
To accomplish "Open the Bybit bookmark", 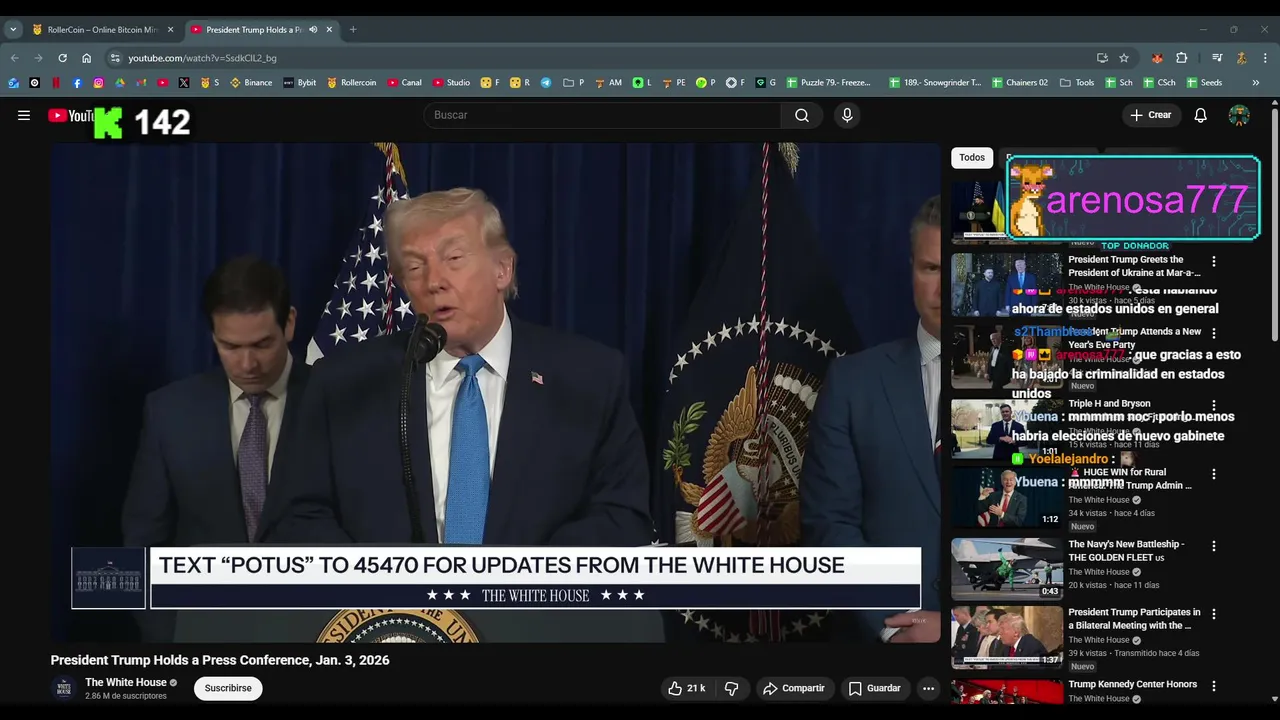I will tap(299, 83).
